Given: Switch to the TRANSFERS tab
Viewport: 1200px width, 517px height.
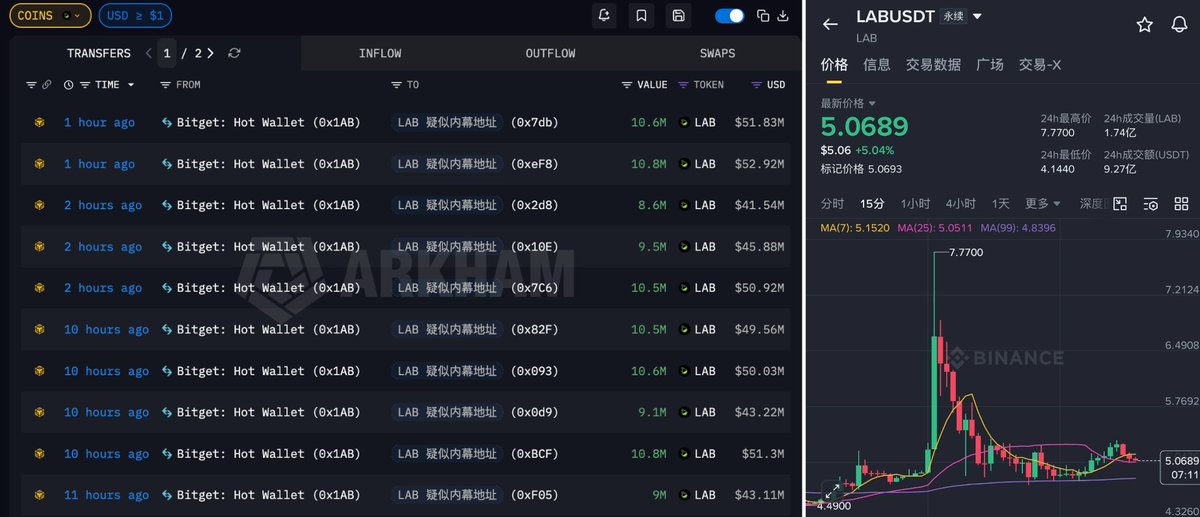Looking at the screenshot, I should point(98,53).
